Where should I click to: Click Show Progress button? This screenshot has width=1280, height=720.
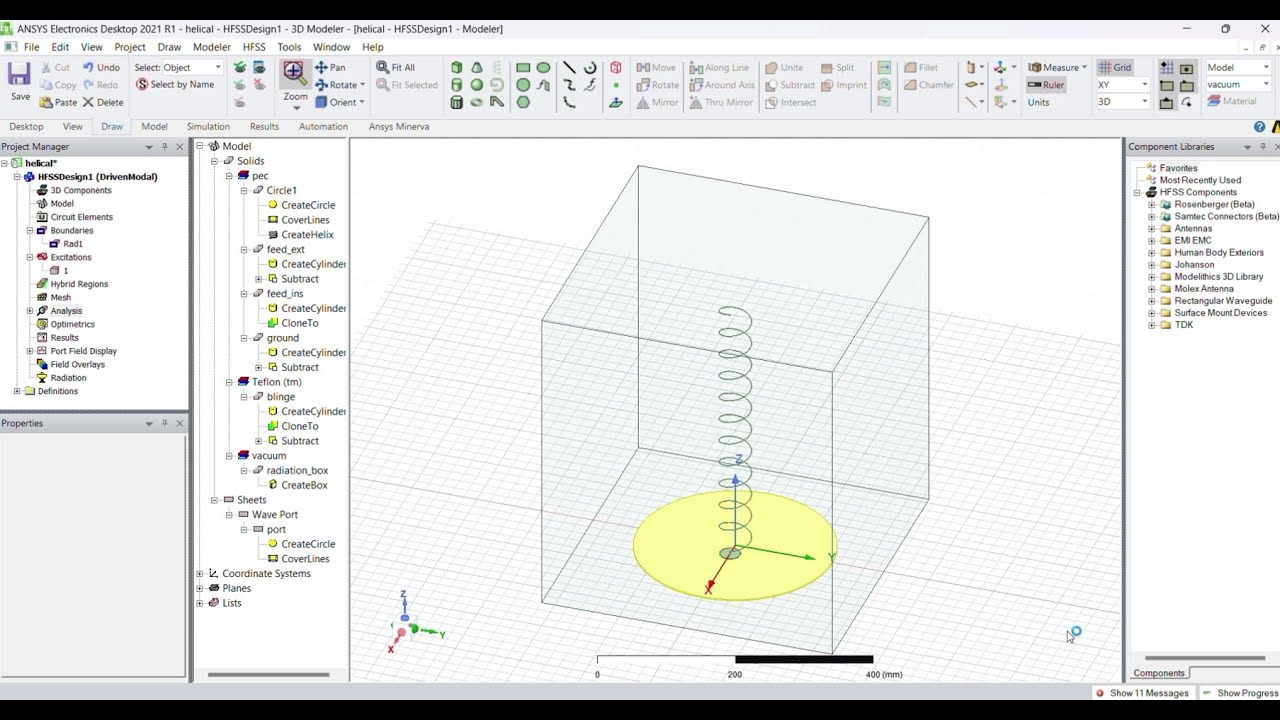coord(1241,693)
